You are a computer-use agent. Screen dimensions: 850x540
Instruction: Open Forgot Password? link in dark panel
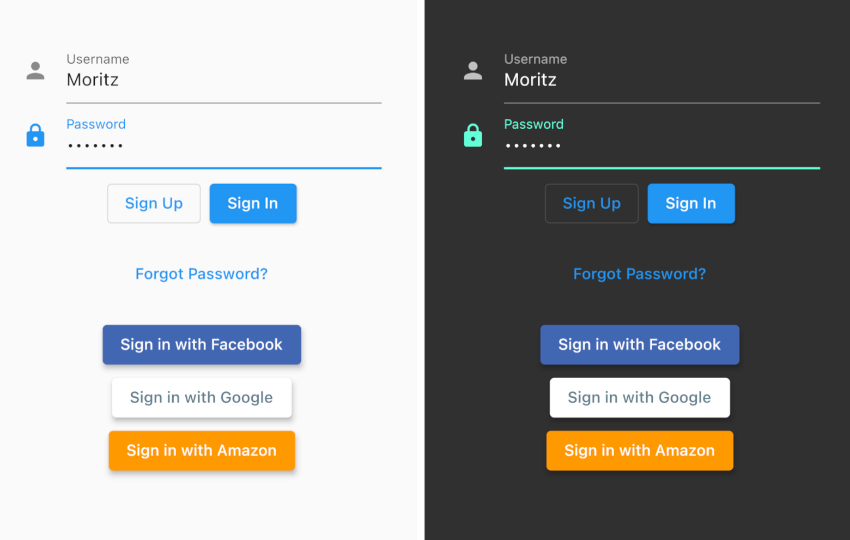640,274
